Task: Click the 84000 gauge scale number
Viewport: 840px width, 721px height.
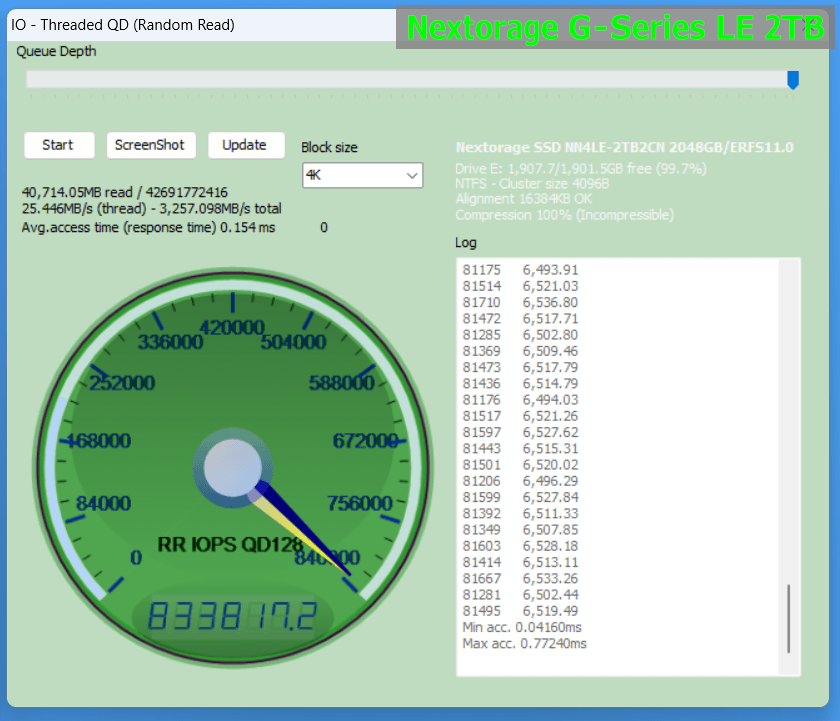Action: tap(103, 504)
